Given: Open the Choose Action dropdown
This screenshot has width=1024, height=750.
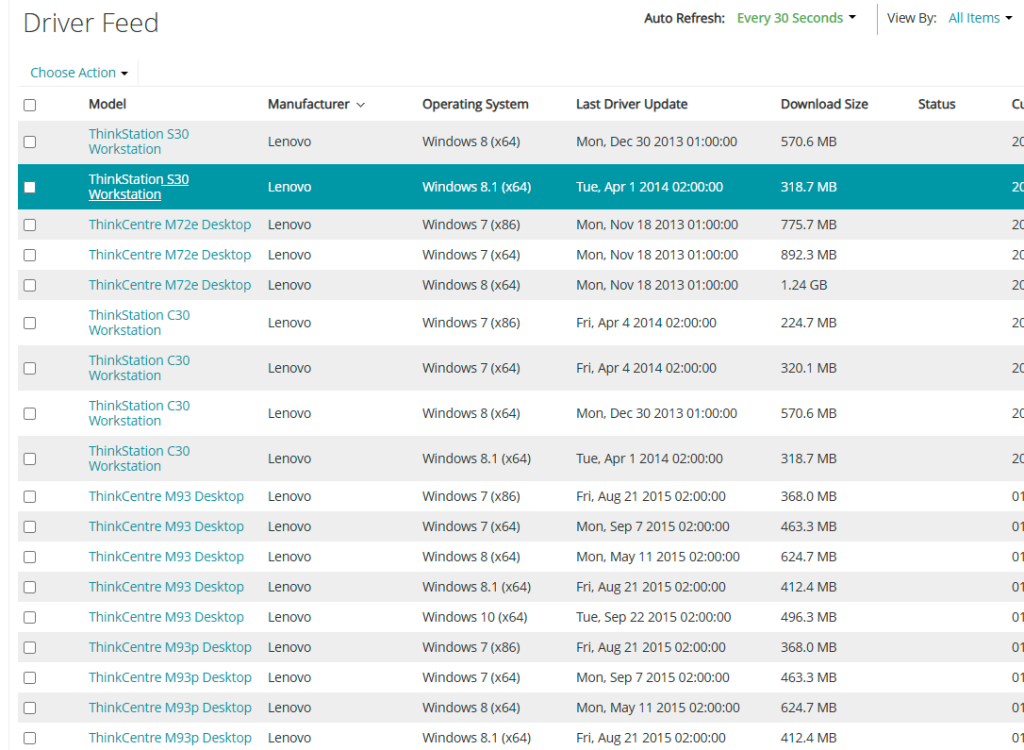Looking at the screenshot, I should [79, 73].
